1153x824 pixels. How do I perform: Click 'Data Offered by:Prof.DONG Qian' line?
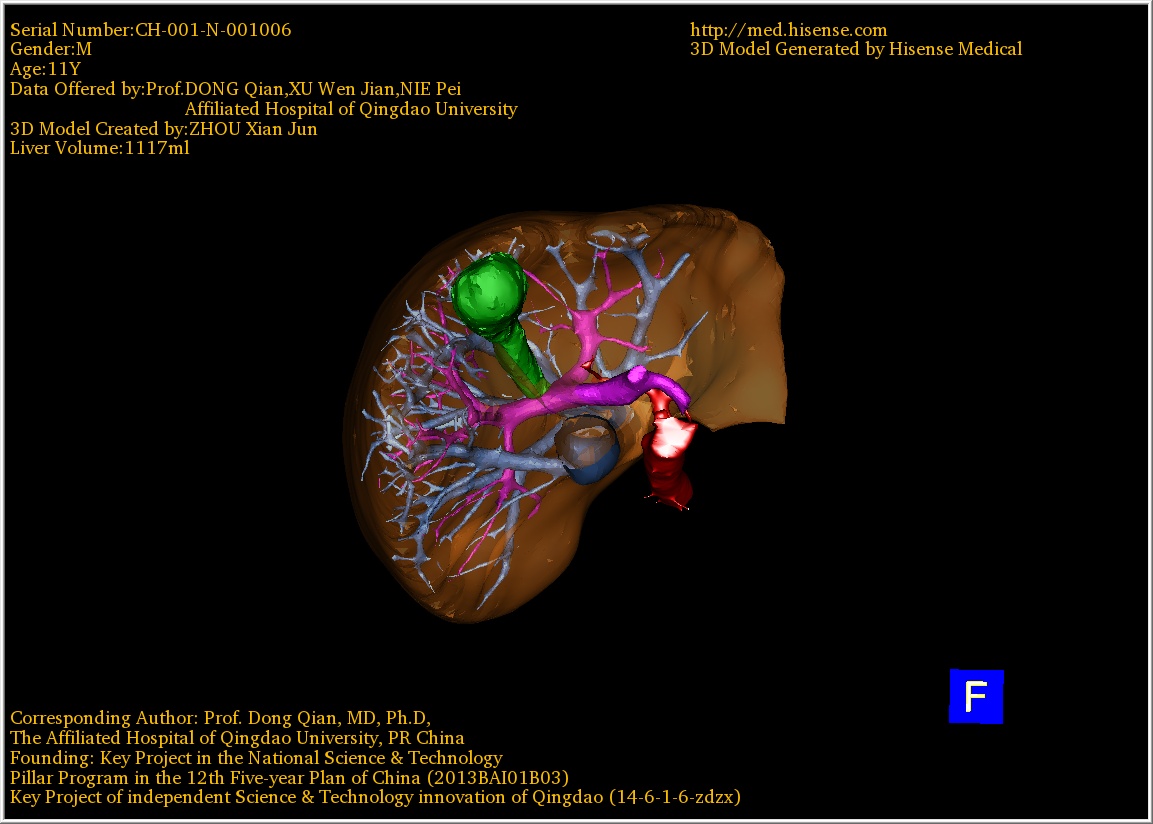(235, 89)
